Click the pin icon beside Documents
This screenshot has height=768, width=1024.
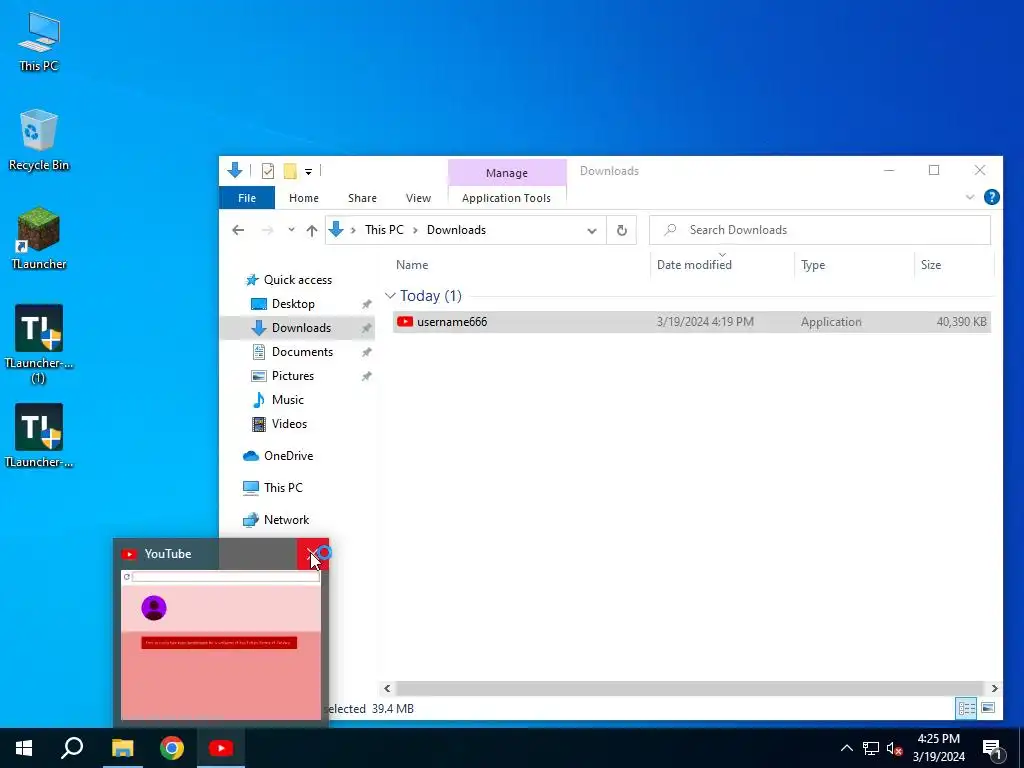click(x=367, y=353)
